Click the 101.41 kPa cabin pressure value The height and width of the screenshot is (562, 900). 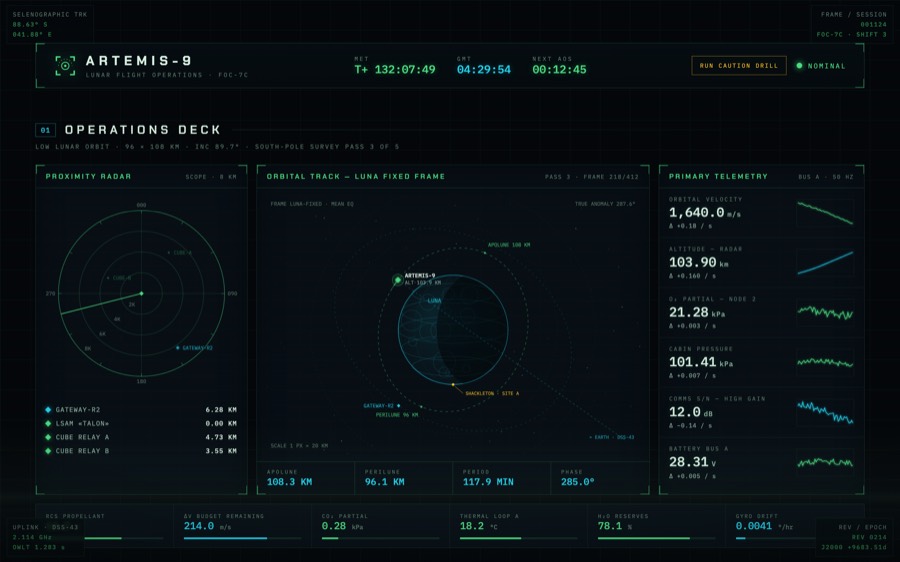point(701,362)
